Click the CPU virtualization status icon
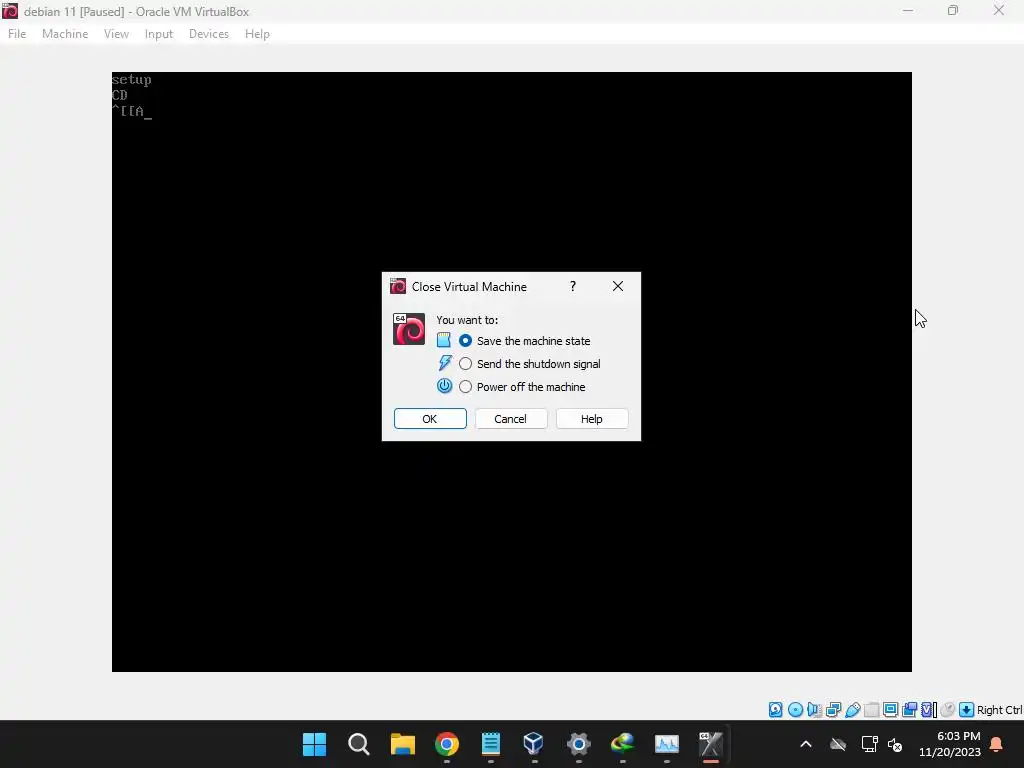The width and height of the screenshot is (1024, 768). (929, 710)
